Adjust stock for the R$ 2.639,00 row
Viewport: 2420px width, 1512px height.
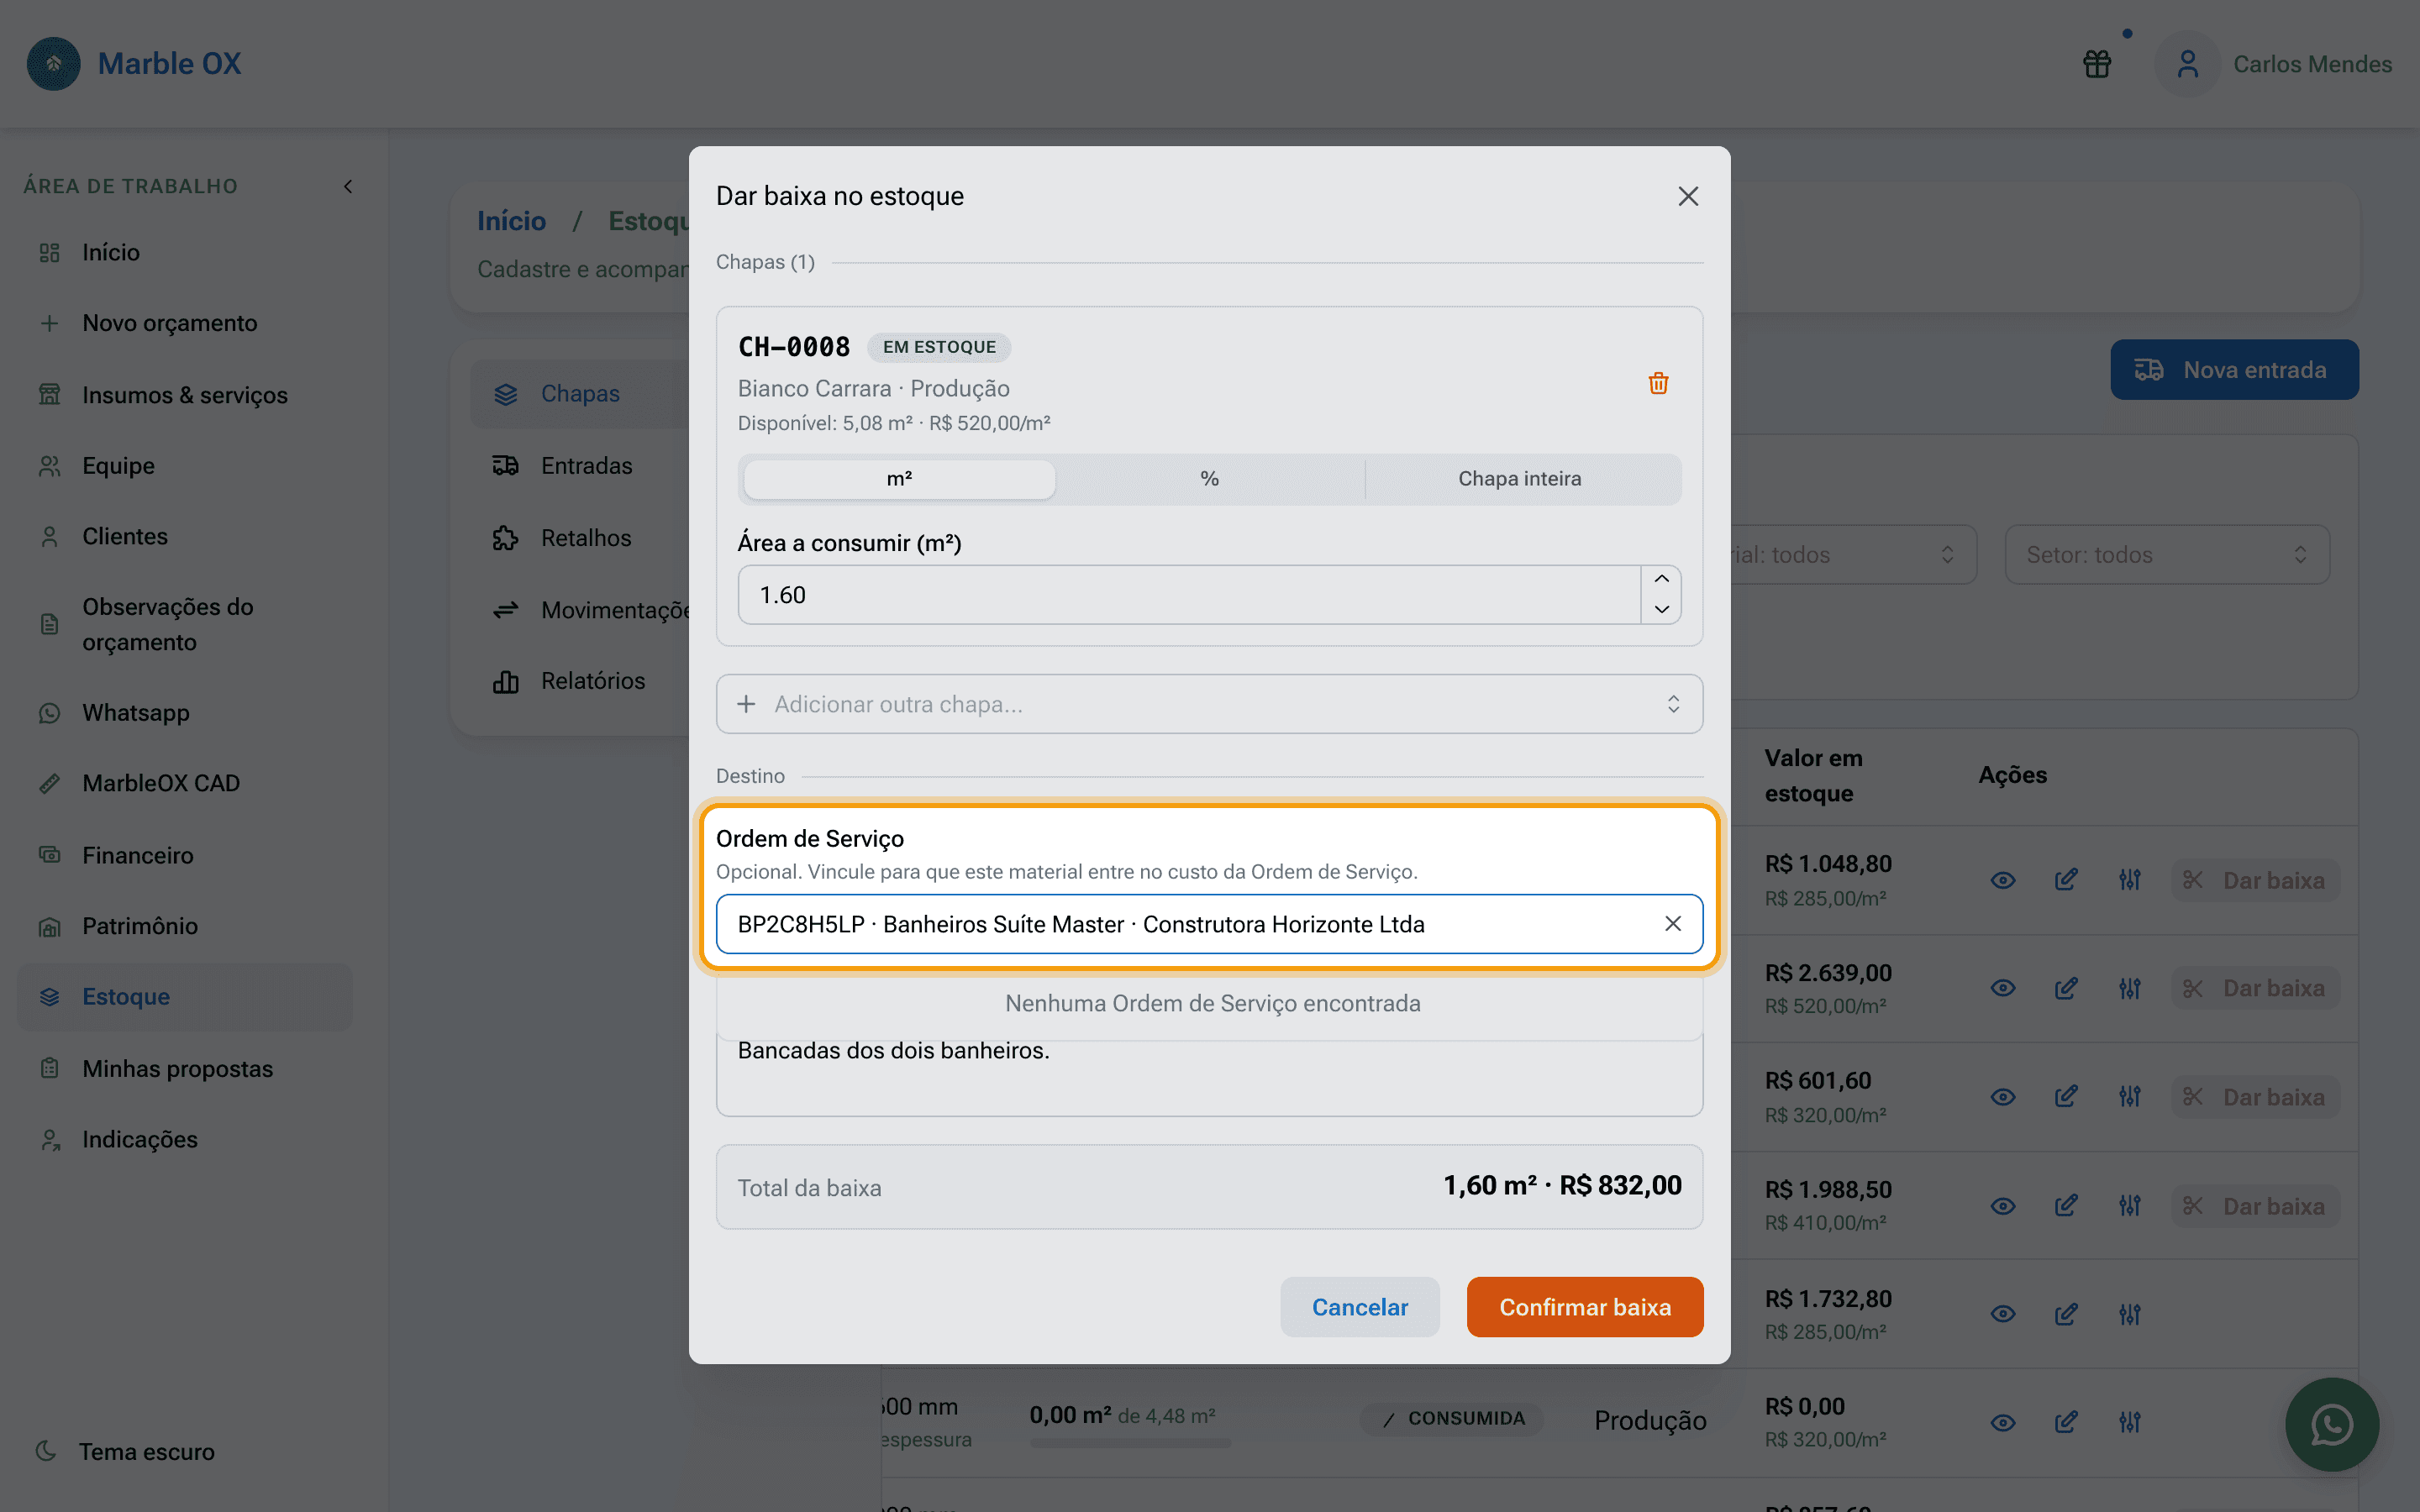[x=2130, y=989]
